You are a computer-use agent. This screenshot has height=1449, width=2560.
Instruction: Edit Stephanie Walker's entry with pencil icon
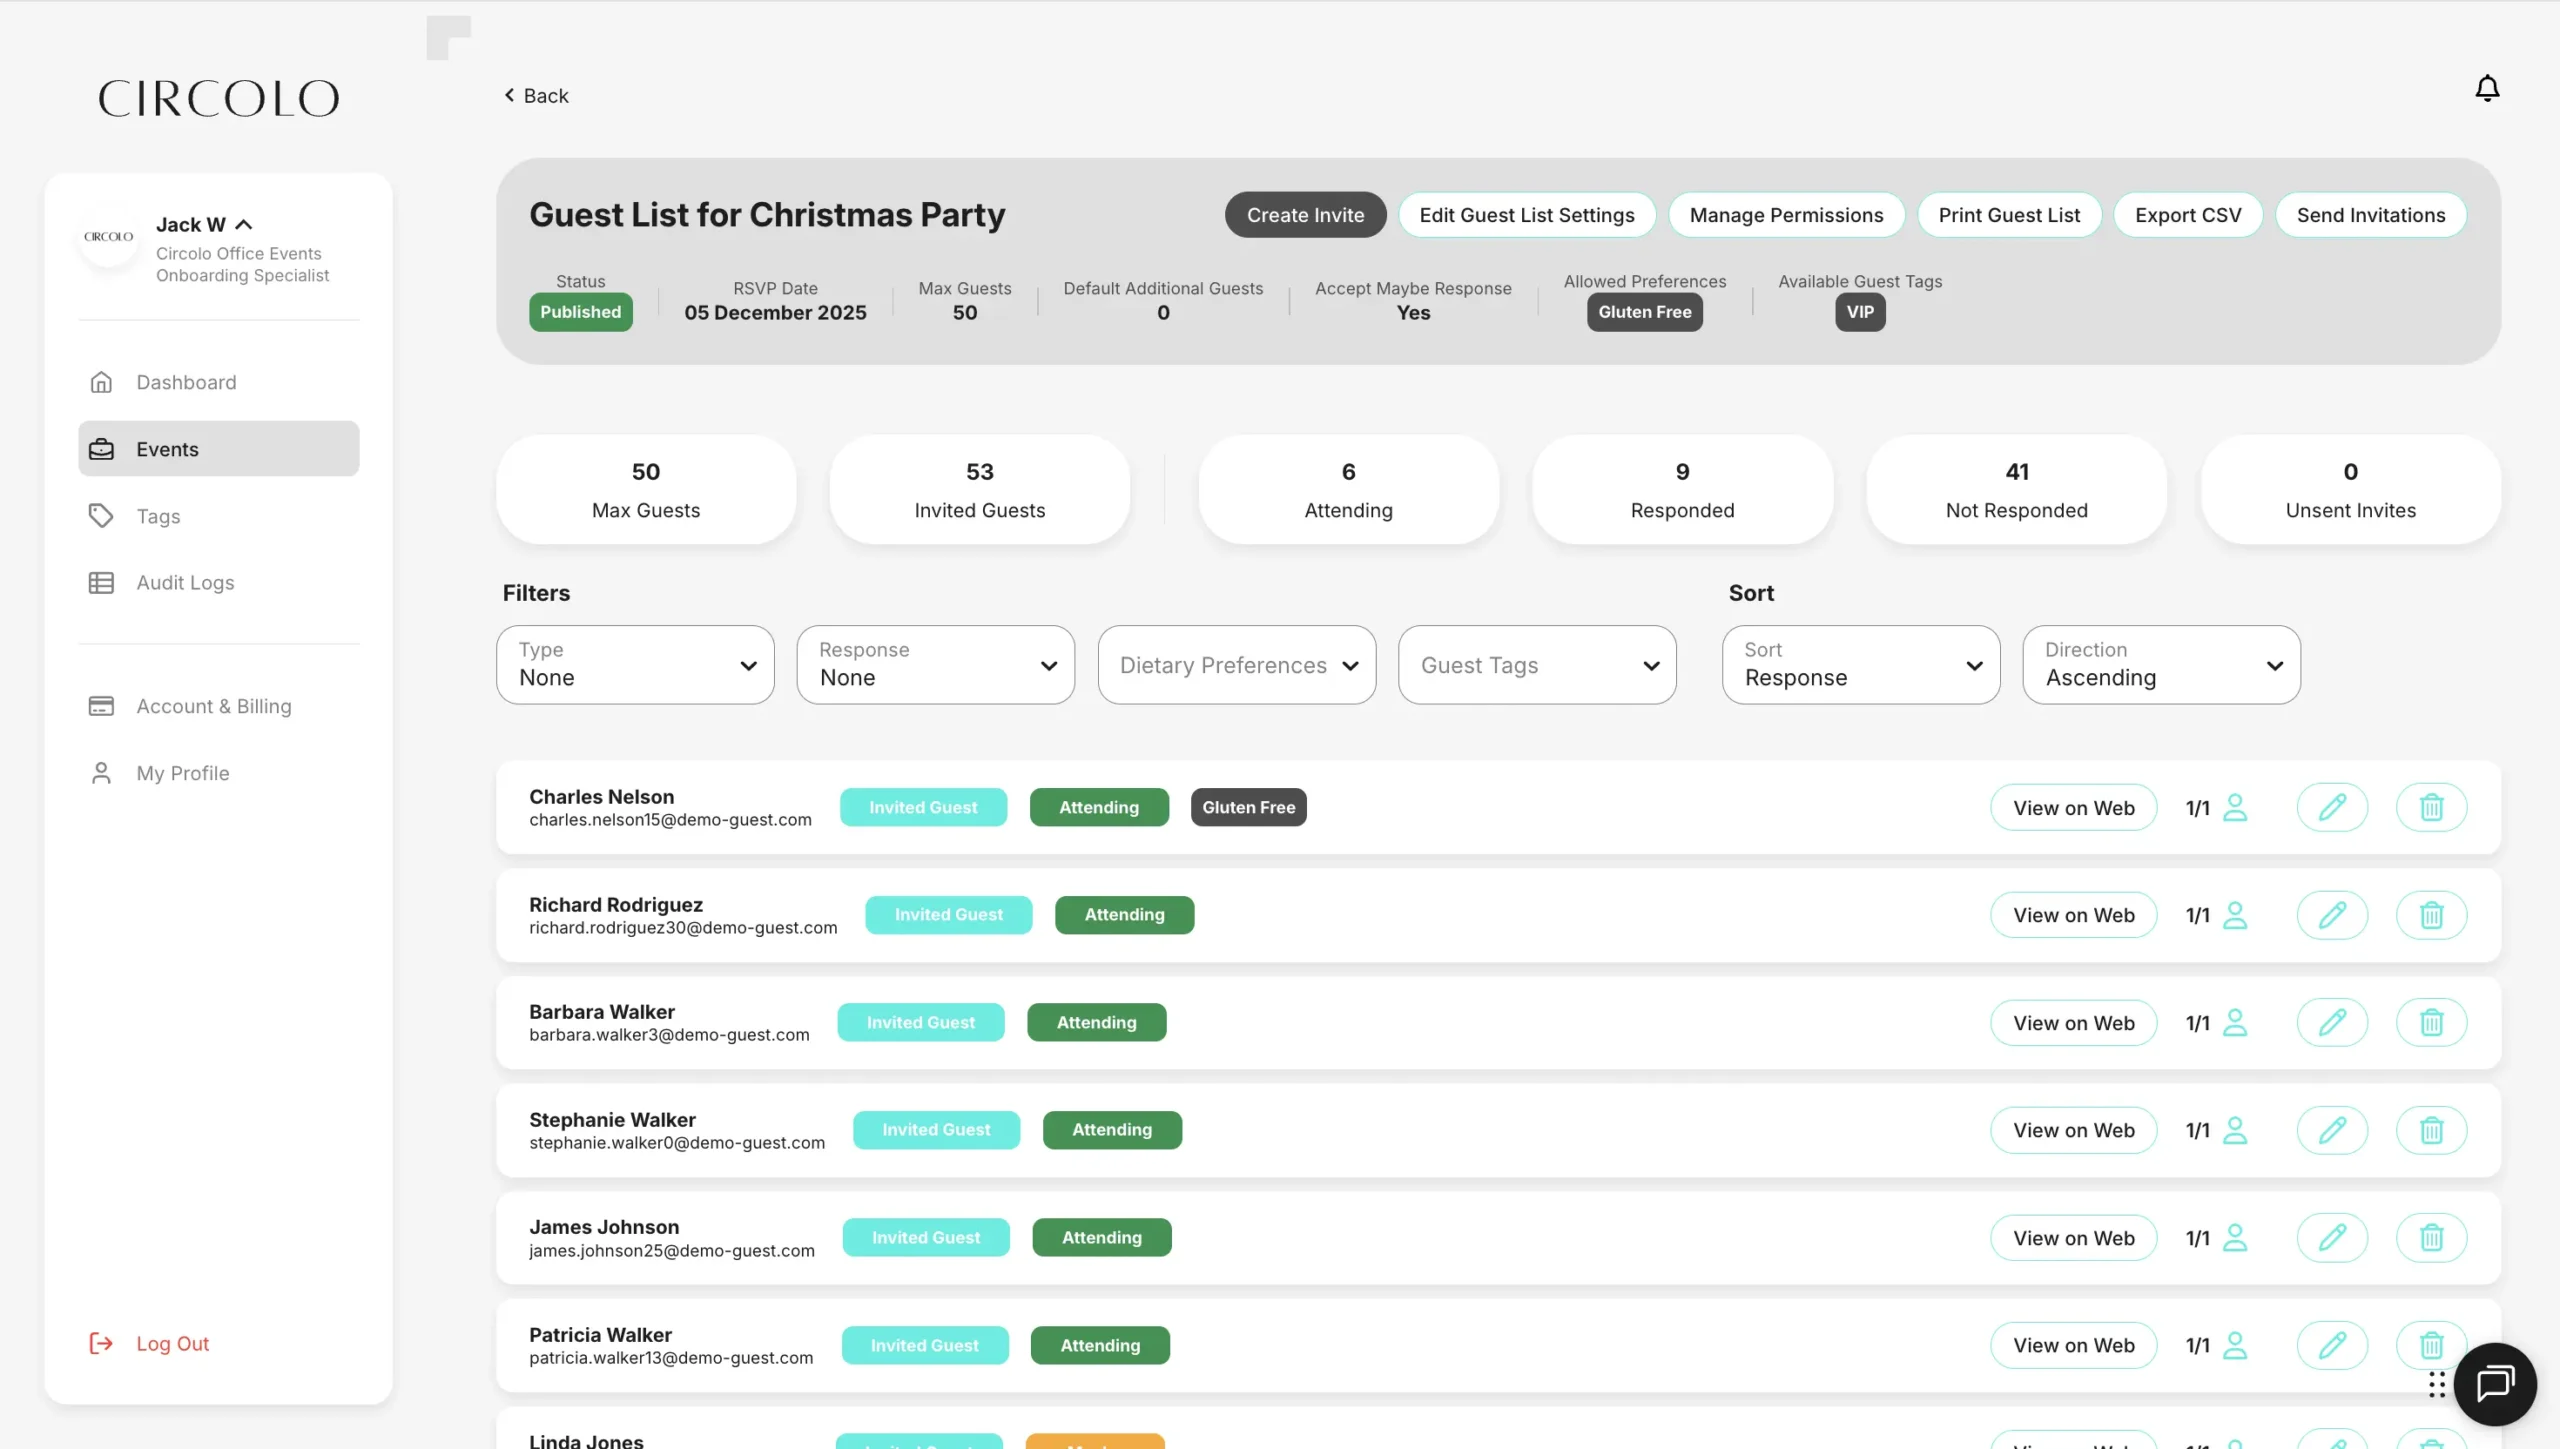click(x=2332, y=1130)
